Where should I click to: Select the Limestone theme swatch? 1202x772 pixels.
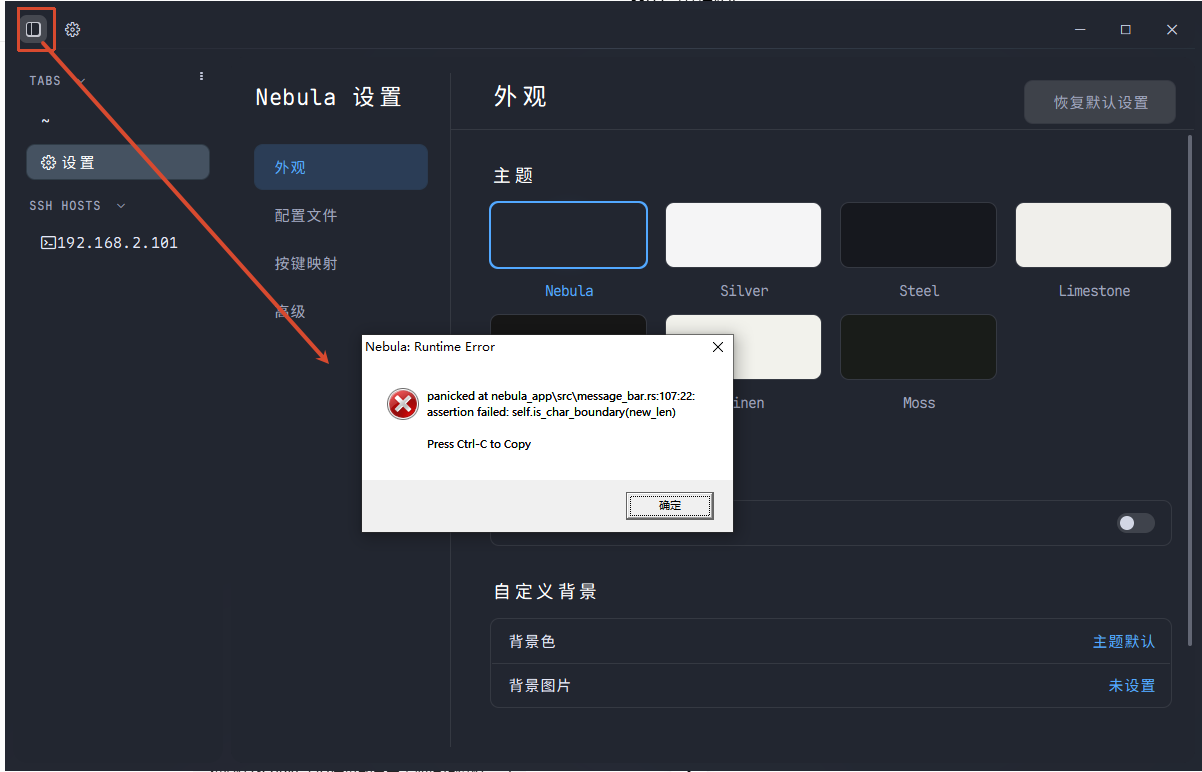click(x=1093, y=235)
